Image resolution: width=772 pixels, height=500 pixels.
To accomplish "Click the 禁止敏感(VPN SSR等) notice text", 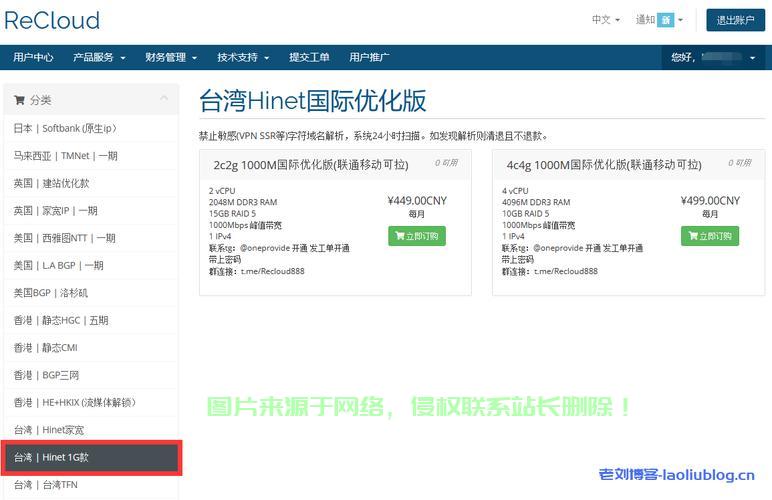I will 373,136.
